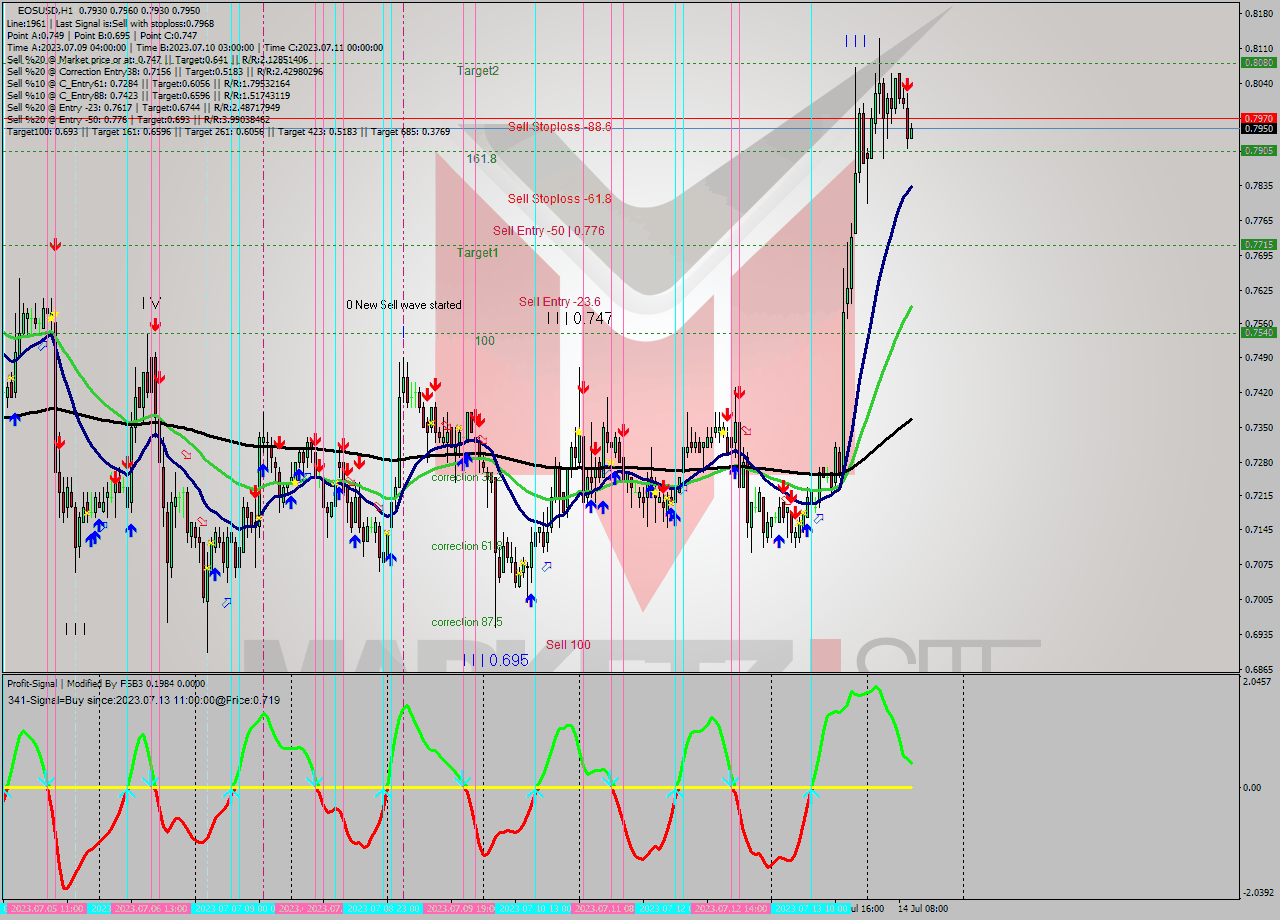The height and width of the screenshot is (920, 1280).
Task: Click the 'correction 61.8' label
Action: 466,546
